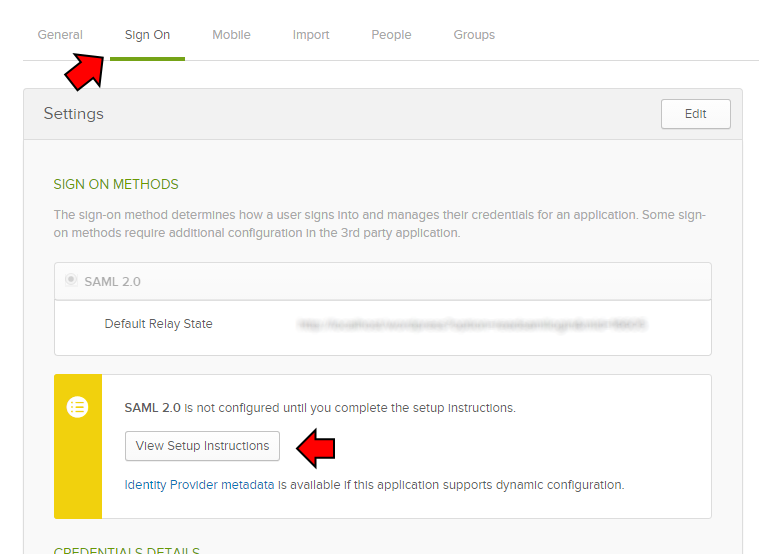Viewport: 759px width, 554px height.
Task: Go to the Mobile tab
Action: 231,35
